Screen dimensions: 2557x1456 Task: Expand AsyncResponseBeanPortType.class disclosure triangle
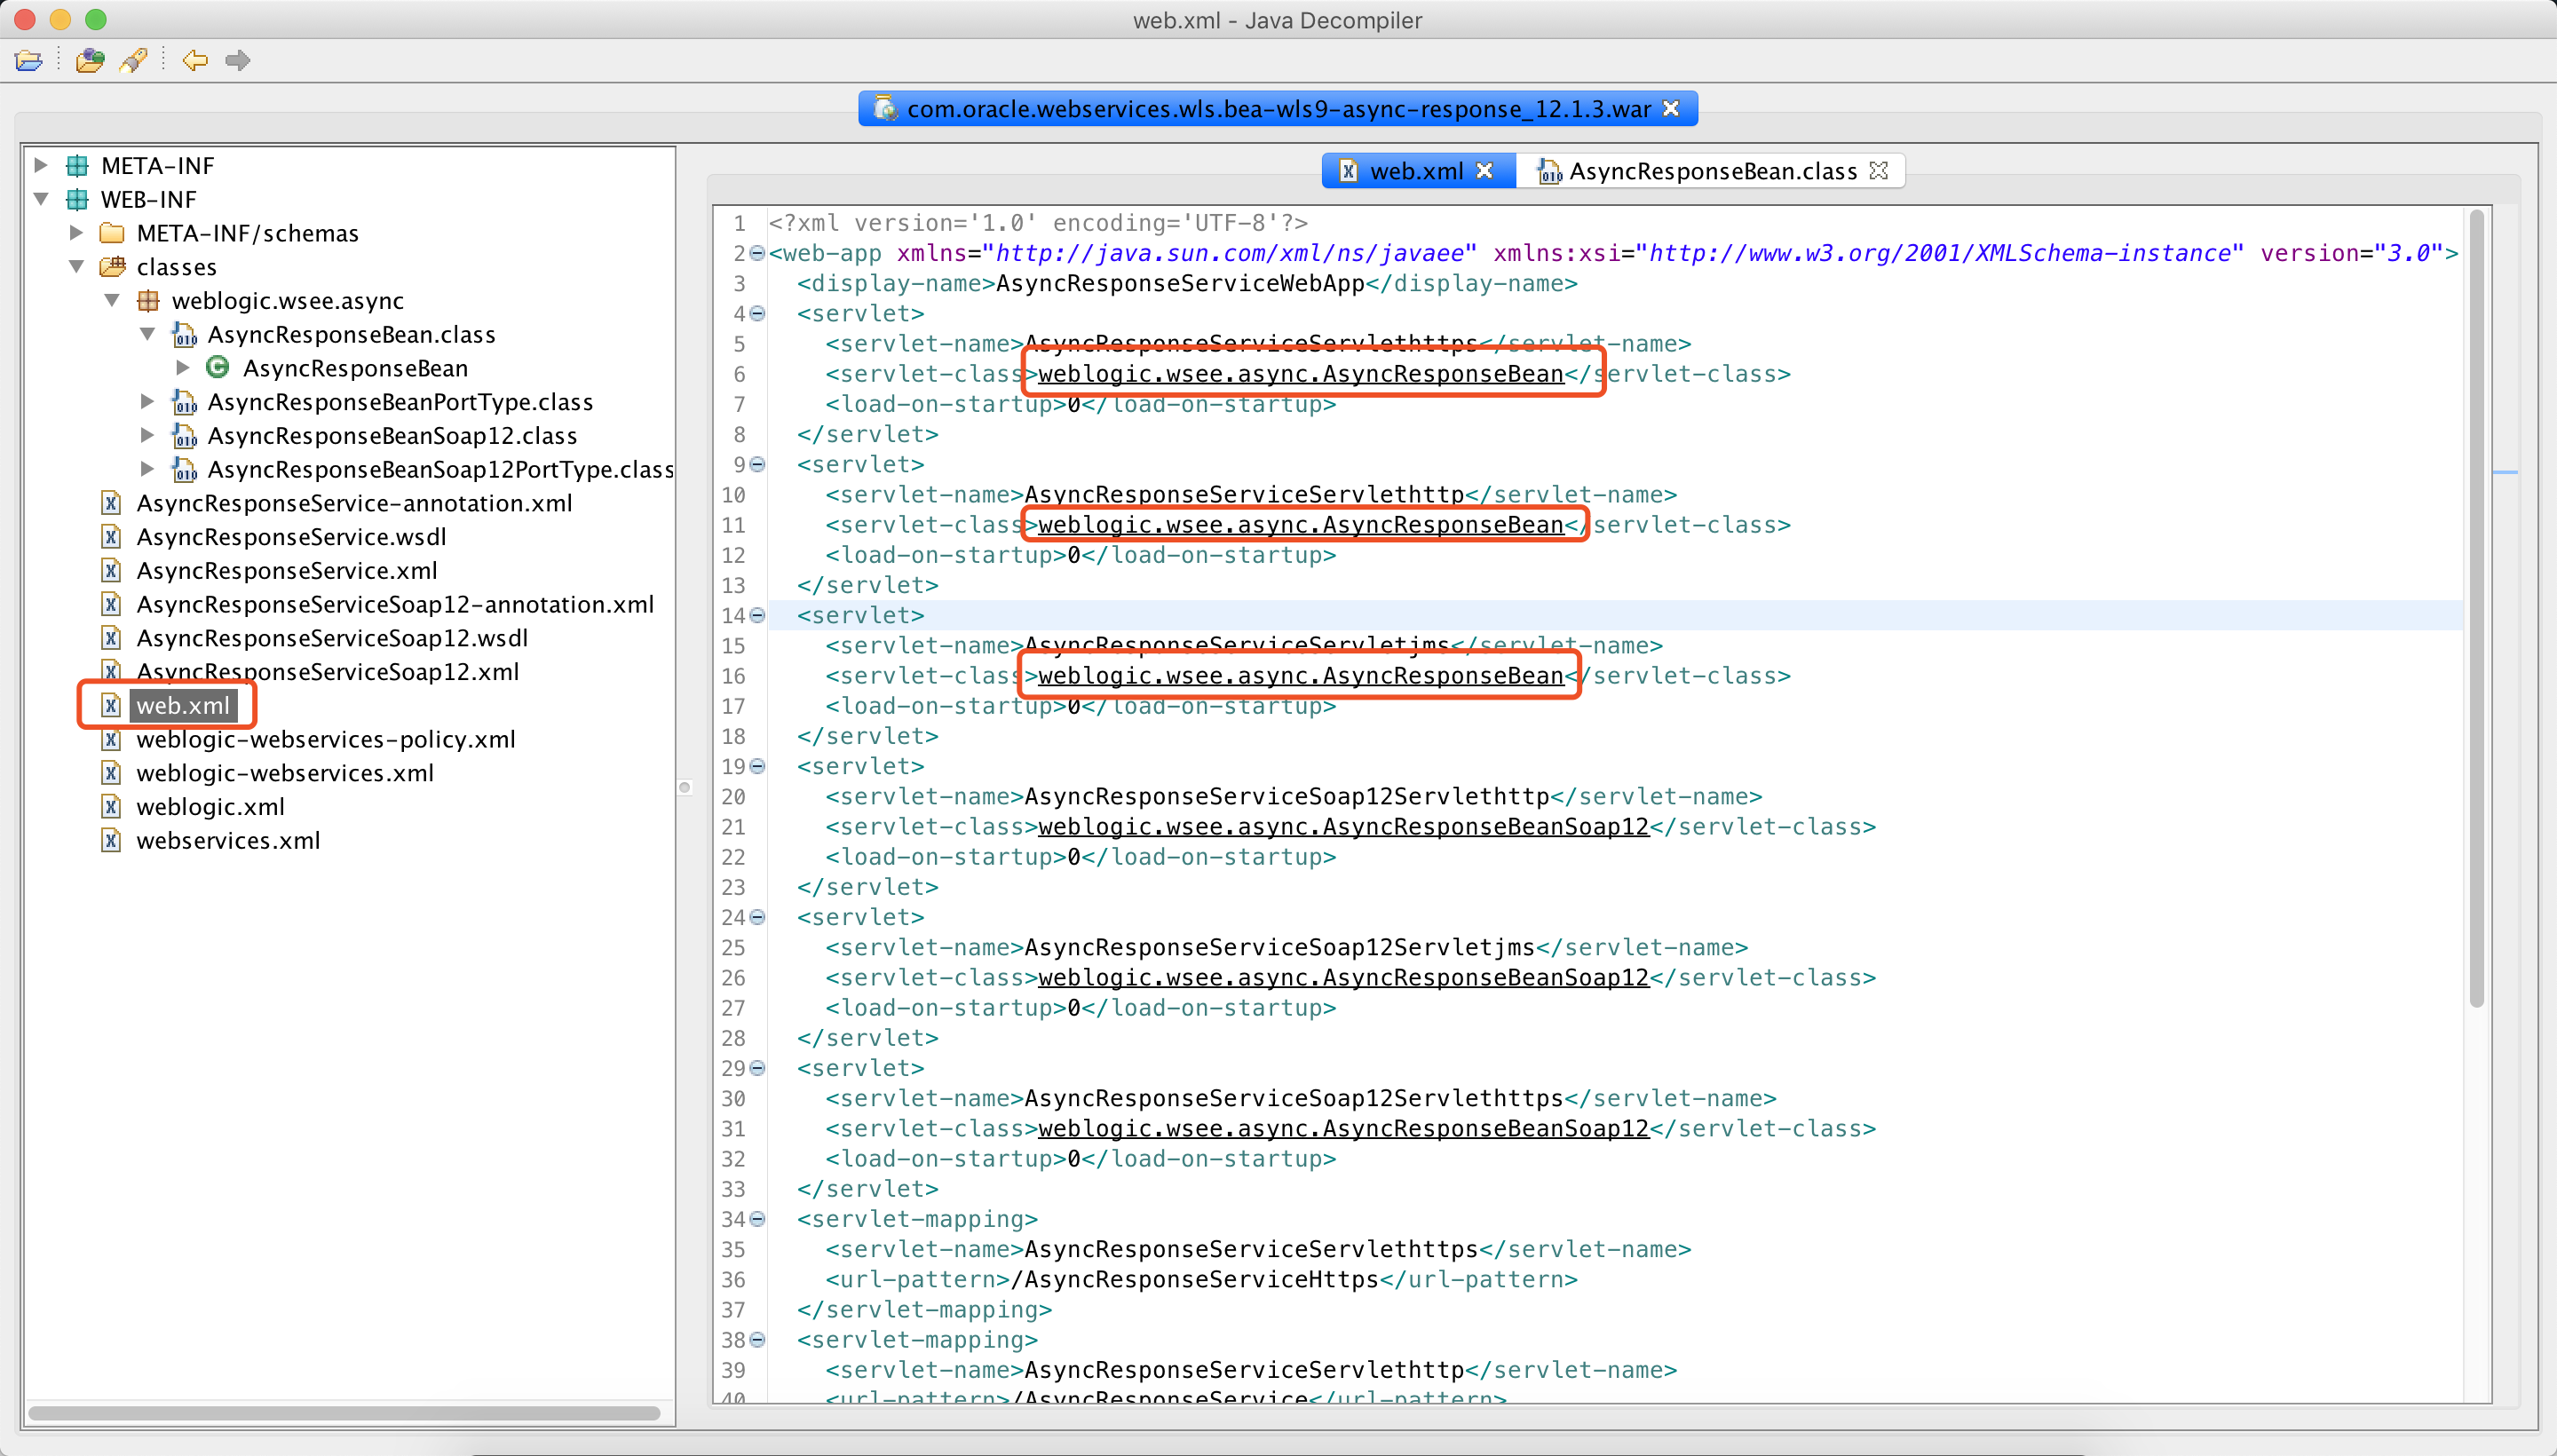pos(147,401)
